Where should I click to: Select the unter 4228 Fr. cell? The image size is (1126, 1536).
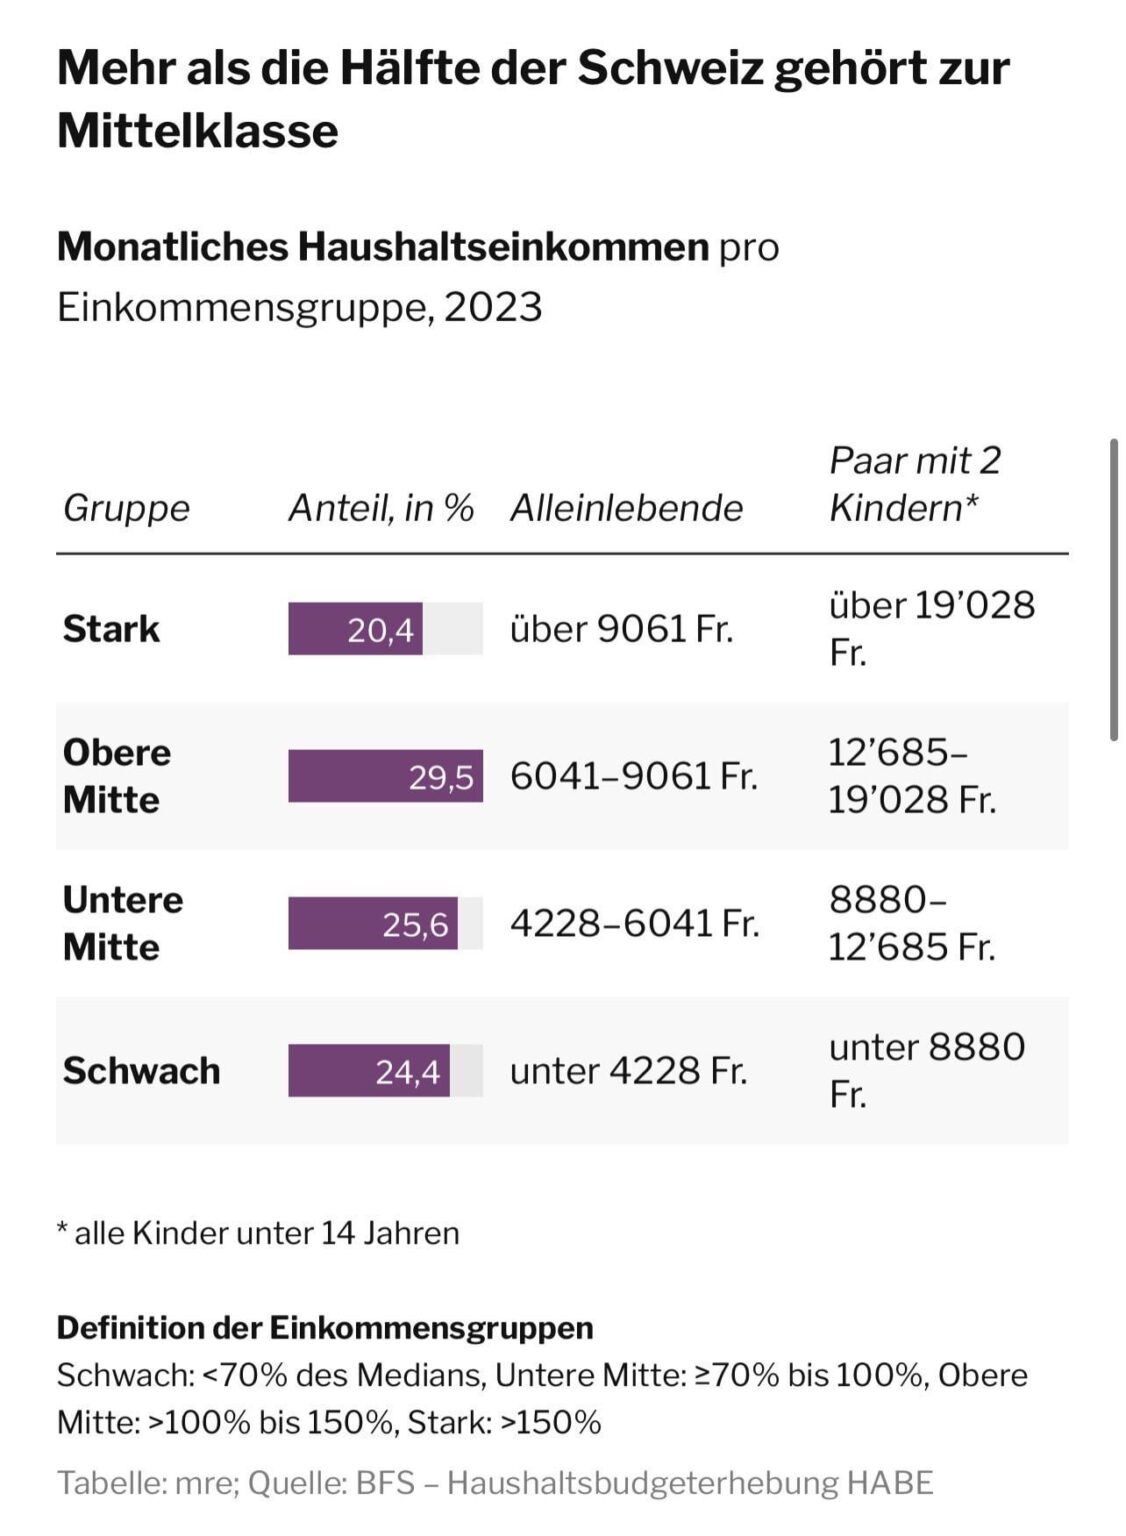(629, 1071)
